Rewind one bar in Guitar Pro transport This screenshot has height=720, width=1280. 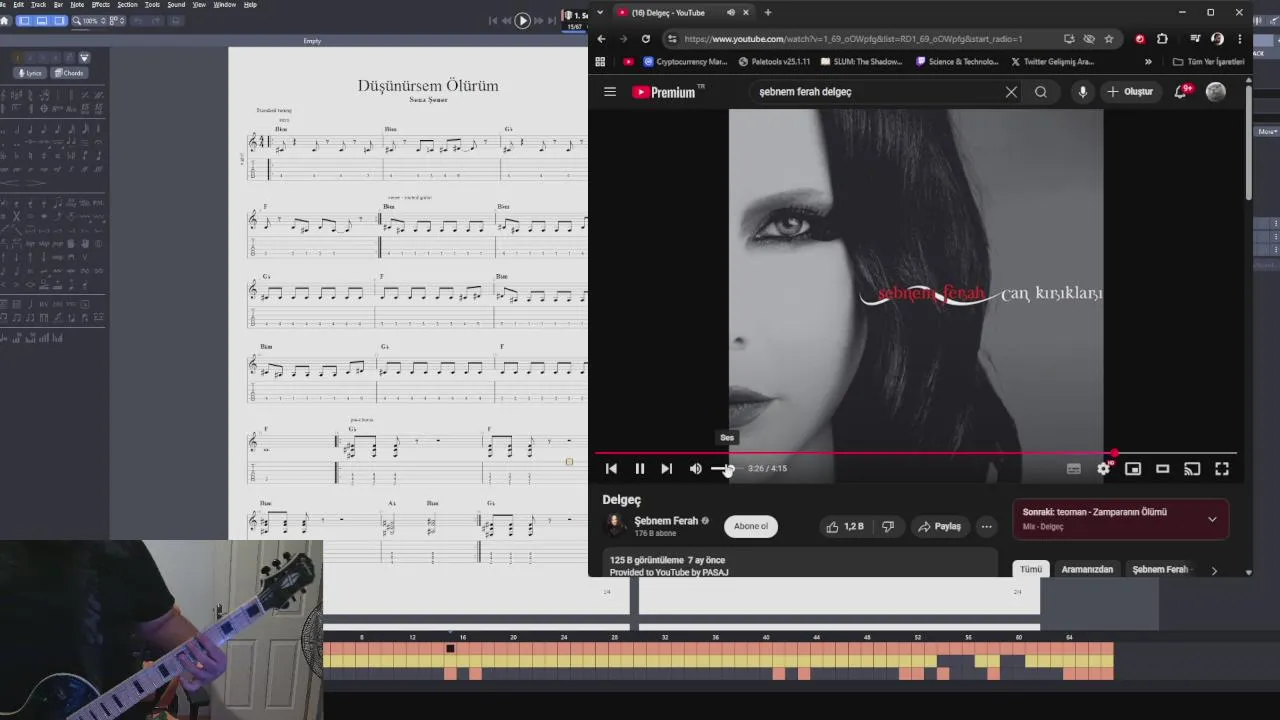pyautogui.click(x=506, y=20)
